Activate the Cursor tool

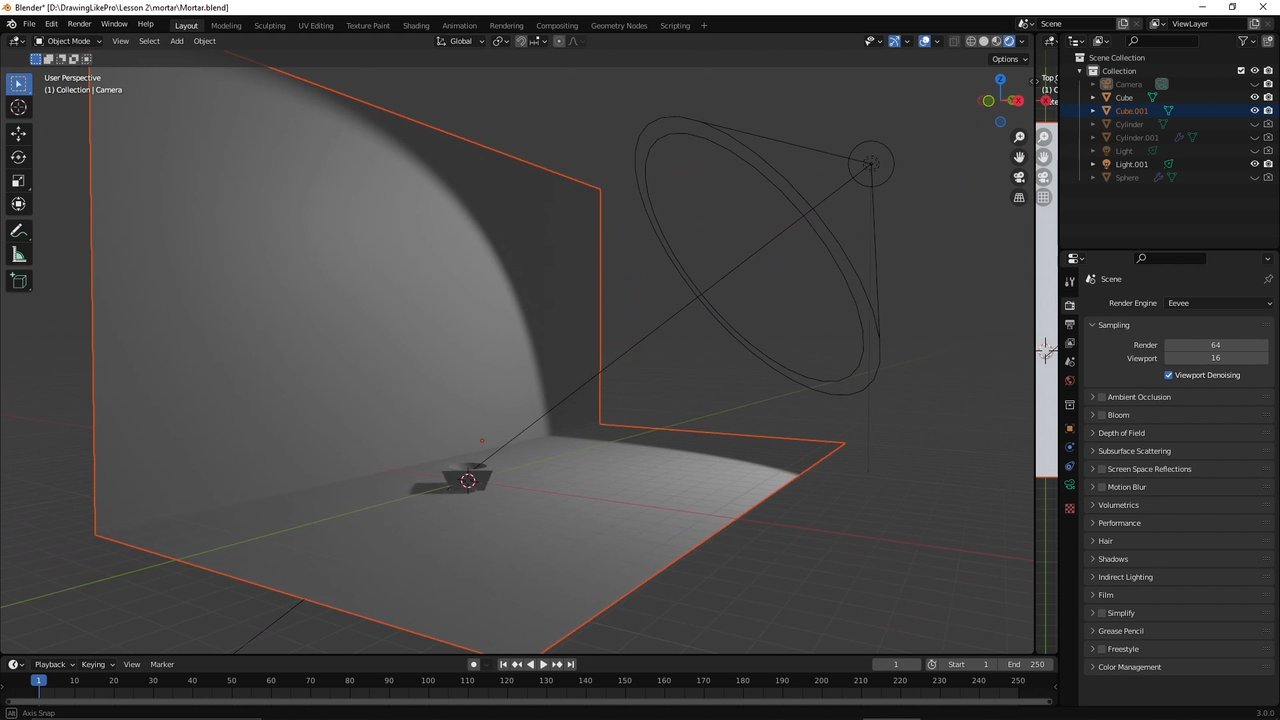pos(18,108)
